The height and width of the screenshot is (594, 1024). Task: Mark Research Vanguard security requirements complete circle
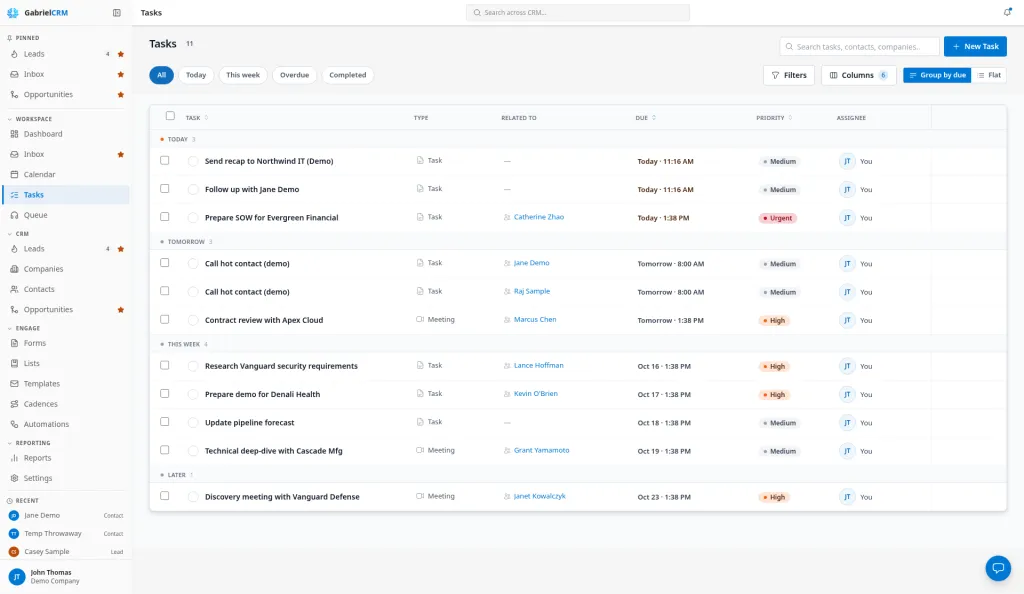click(x=193, y=366)
